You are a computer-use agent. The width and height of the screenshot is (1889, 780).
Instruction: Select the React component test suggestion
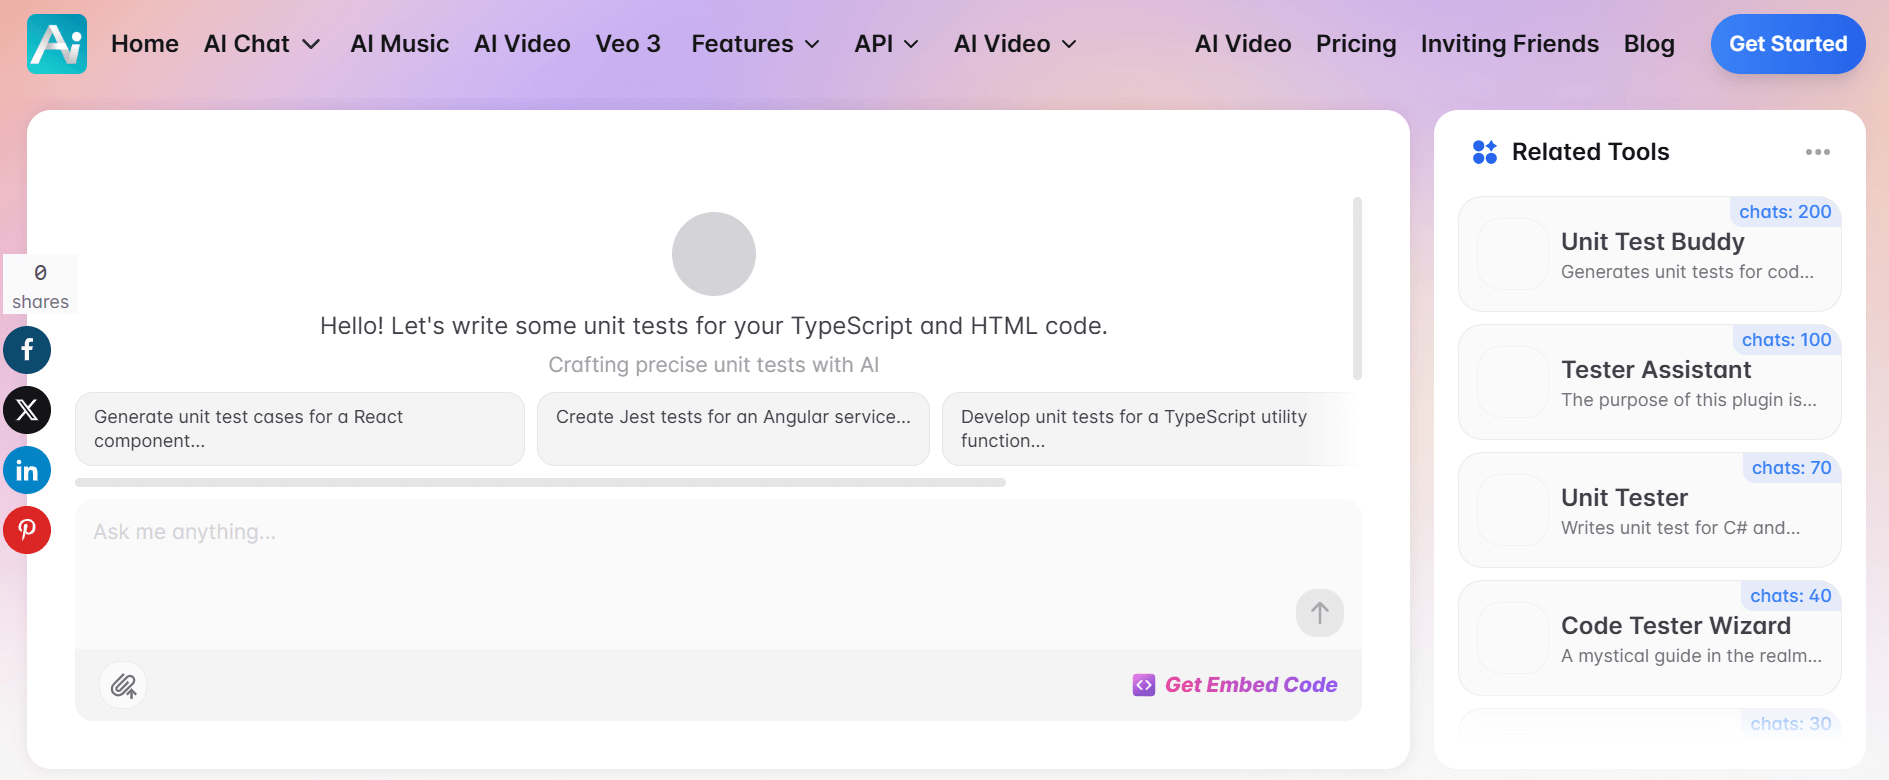click(x=299, y=429)
